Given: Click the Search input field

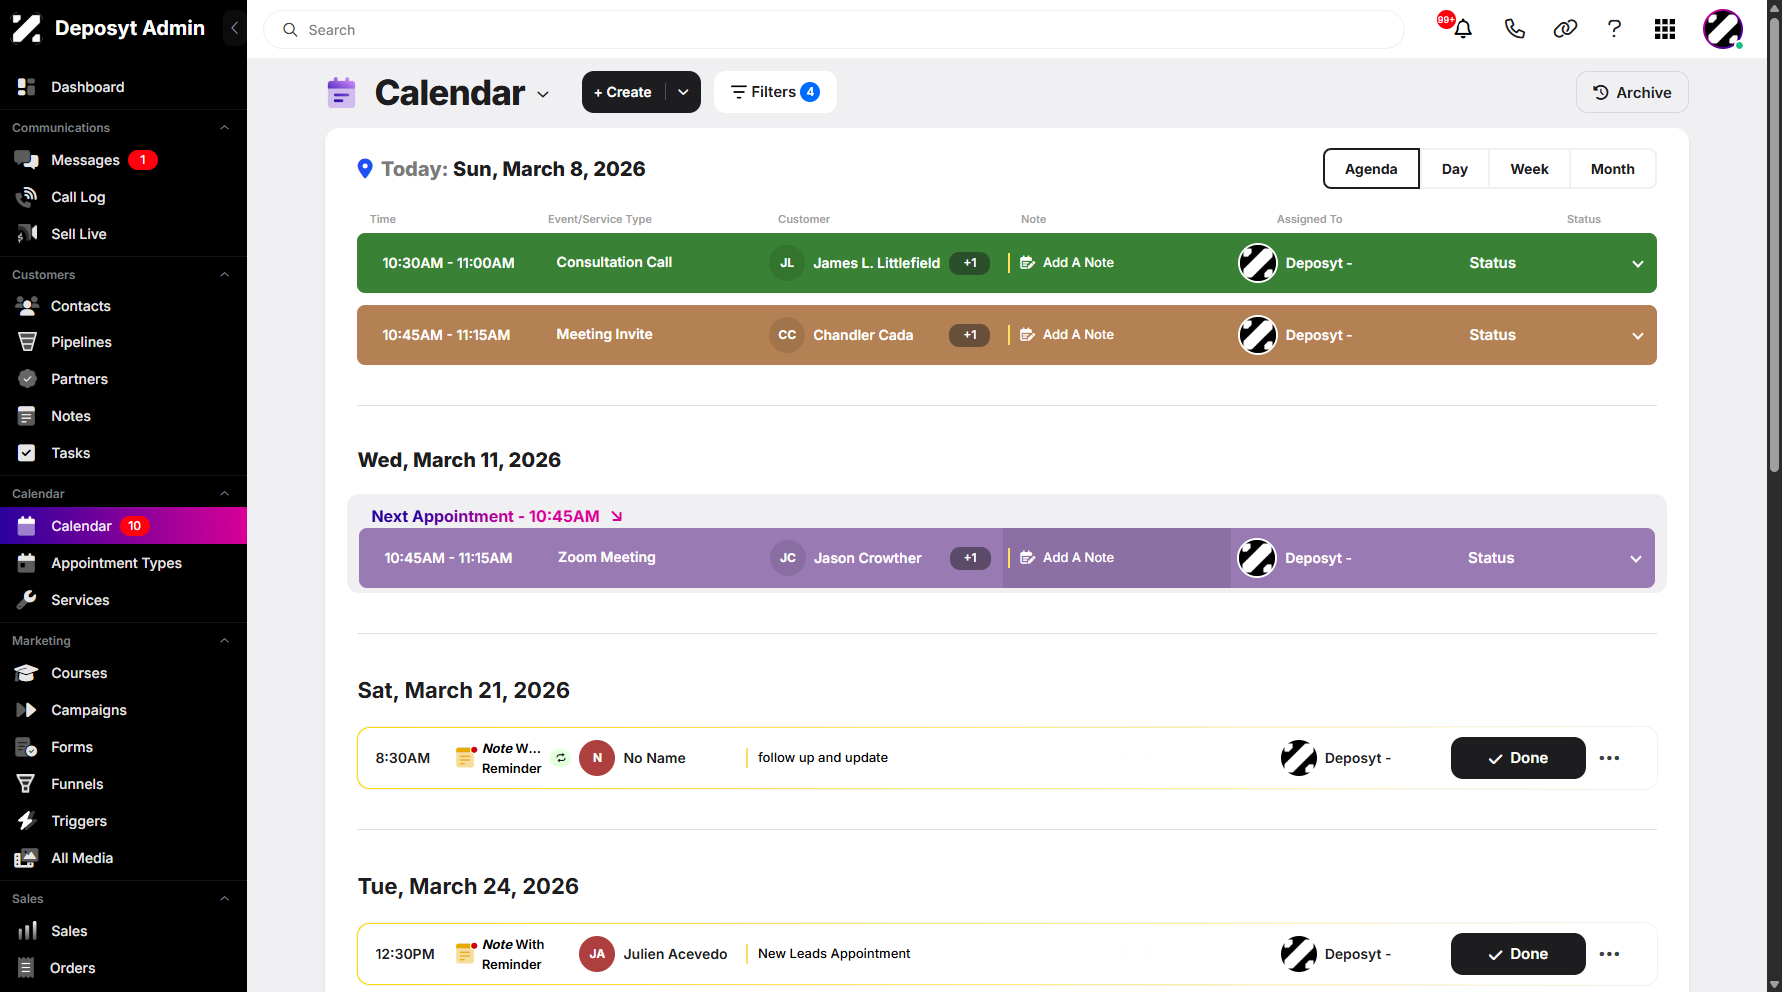Looking at the screenshot, I should [x=834, y=30].
